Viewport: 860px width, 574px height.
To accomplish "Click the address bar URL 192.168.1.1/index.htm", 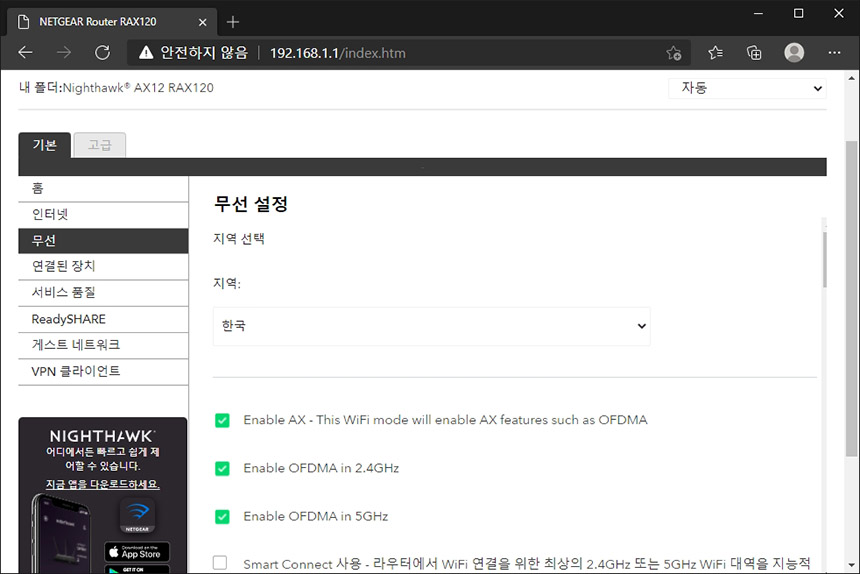I will pos(338,53).
